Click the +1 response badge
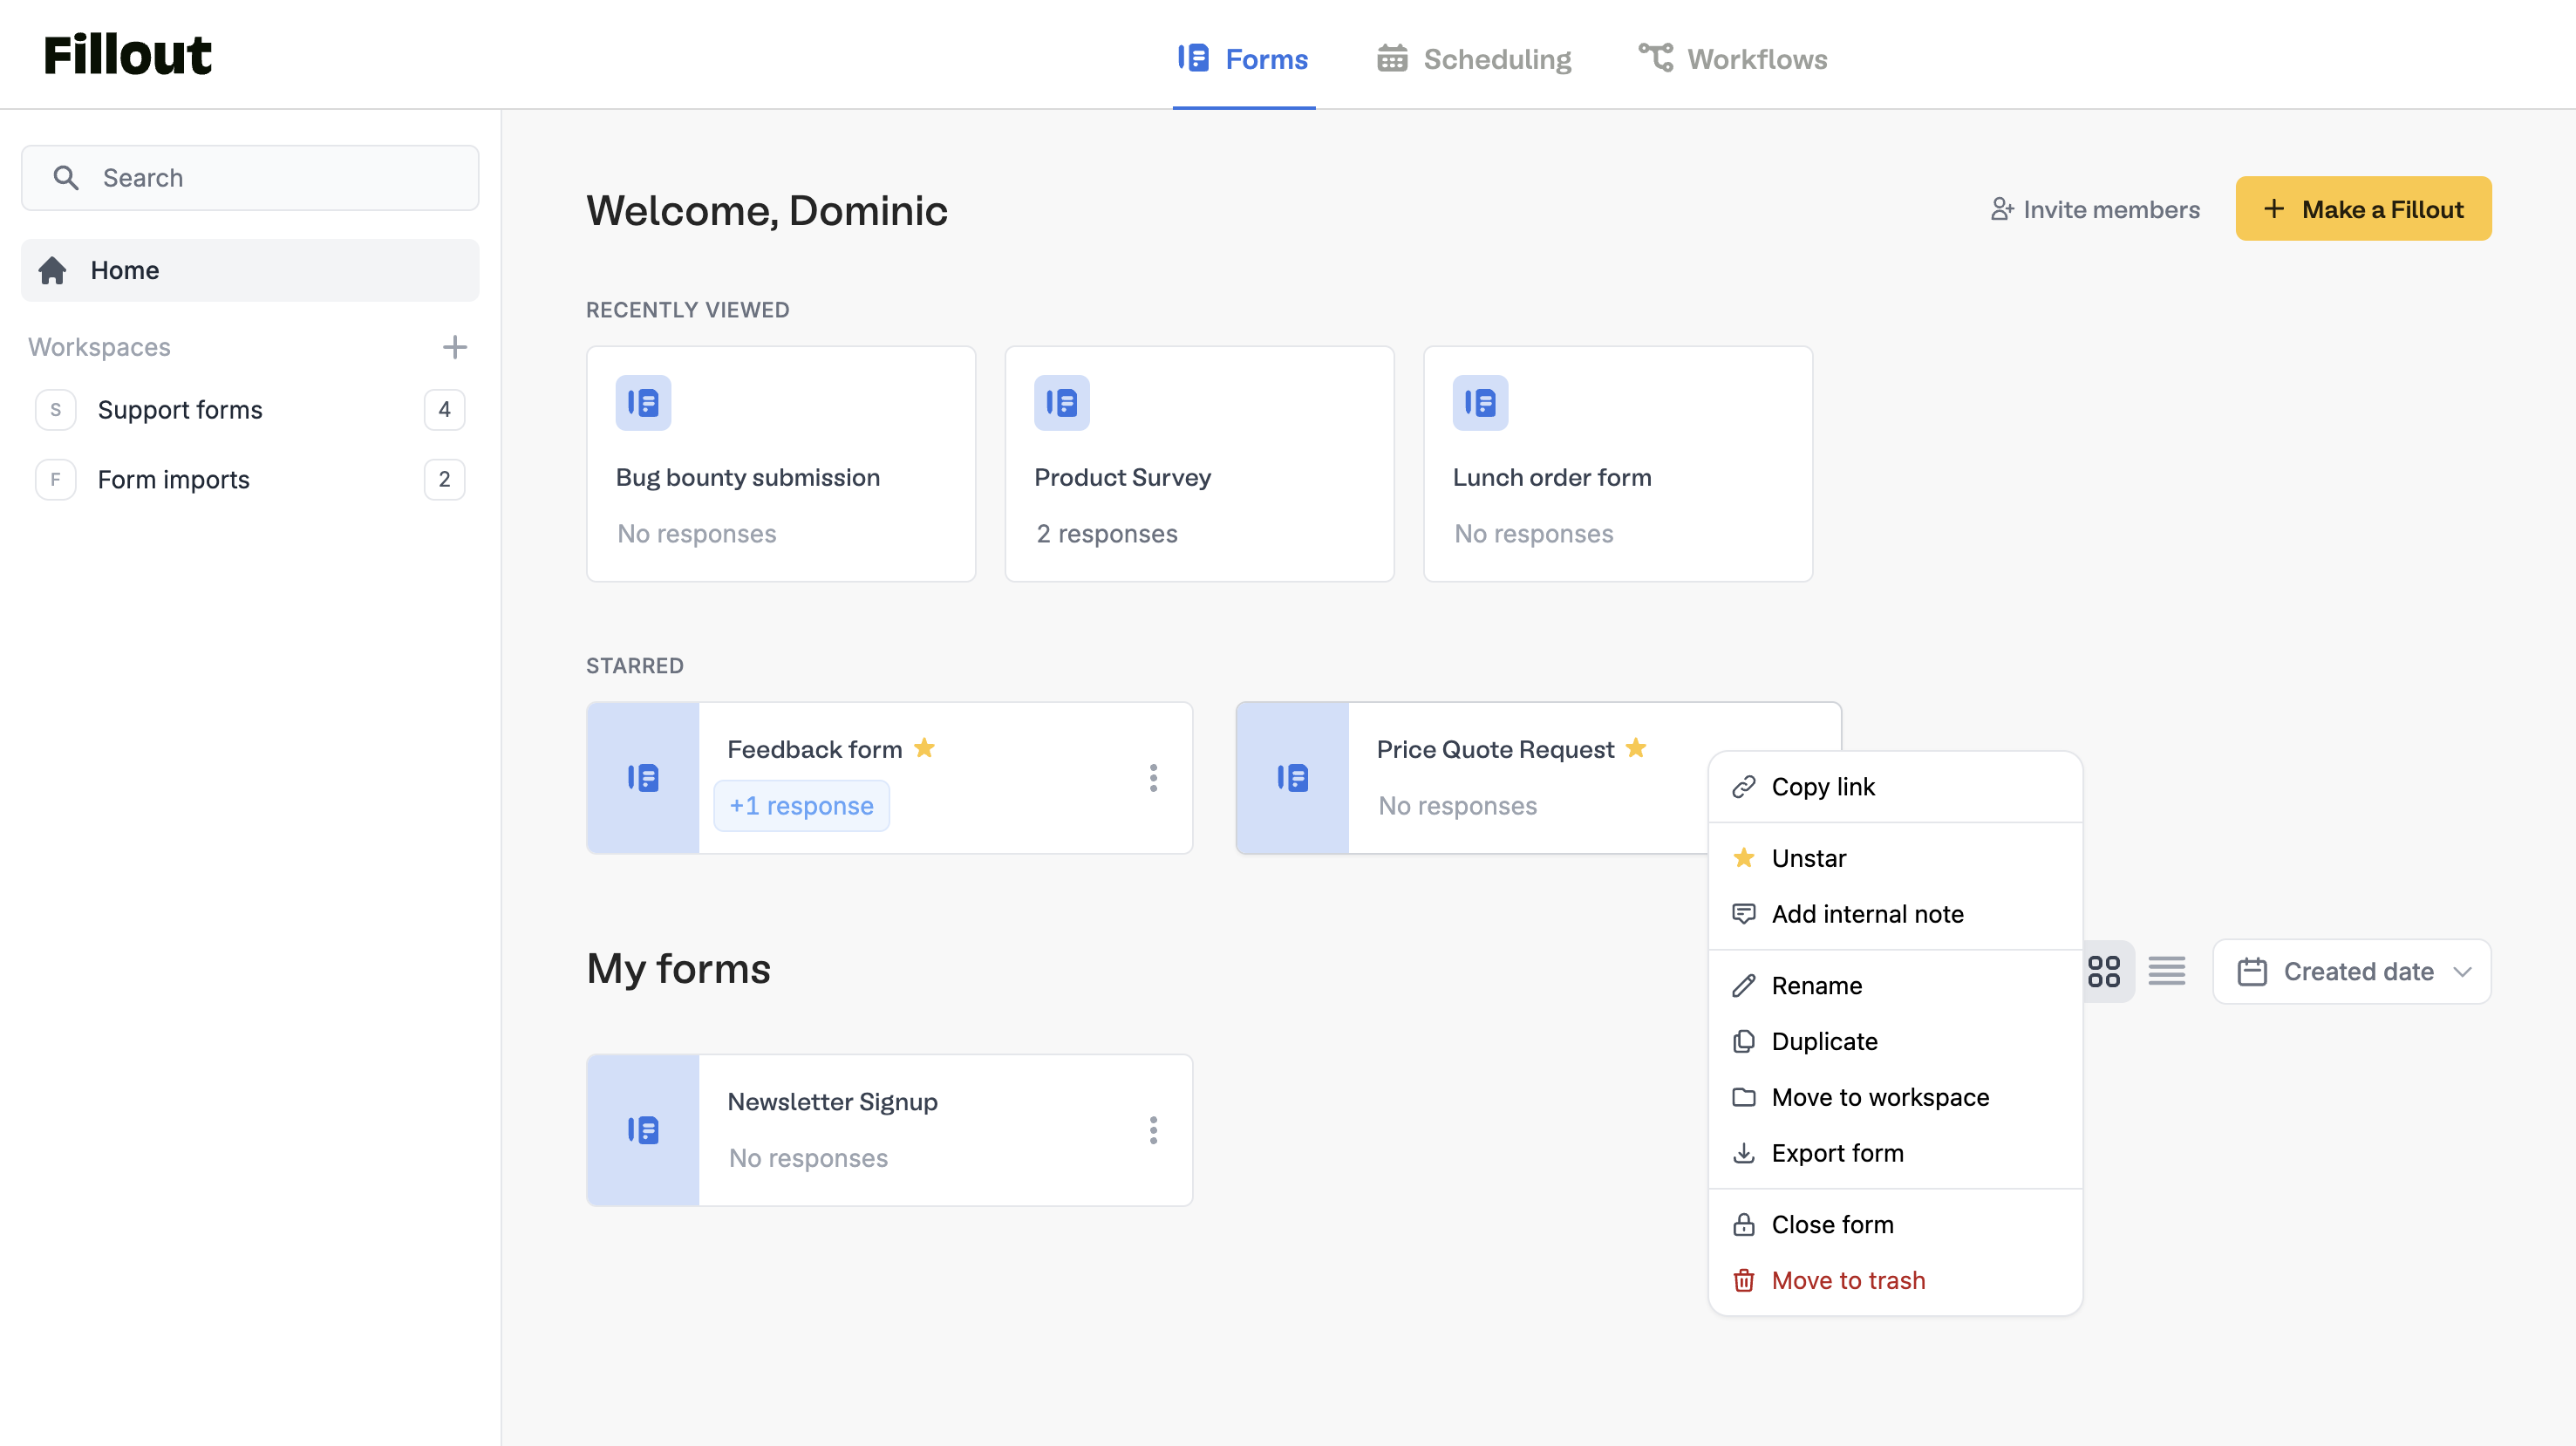 [801, 806]
